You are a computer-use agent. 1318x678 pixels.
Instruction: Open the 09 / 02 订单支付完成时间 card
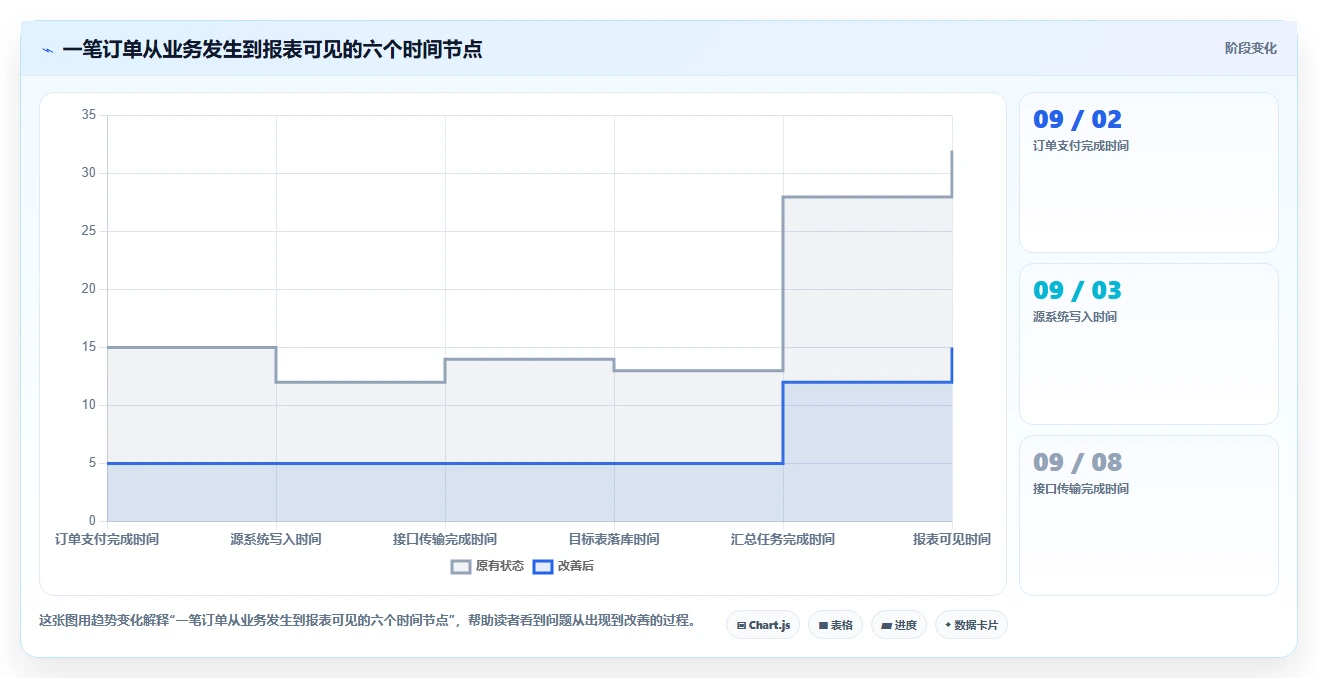coord(1148,172)
